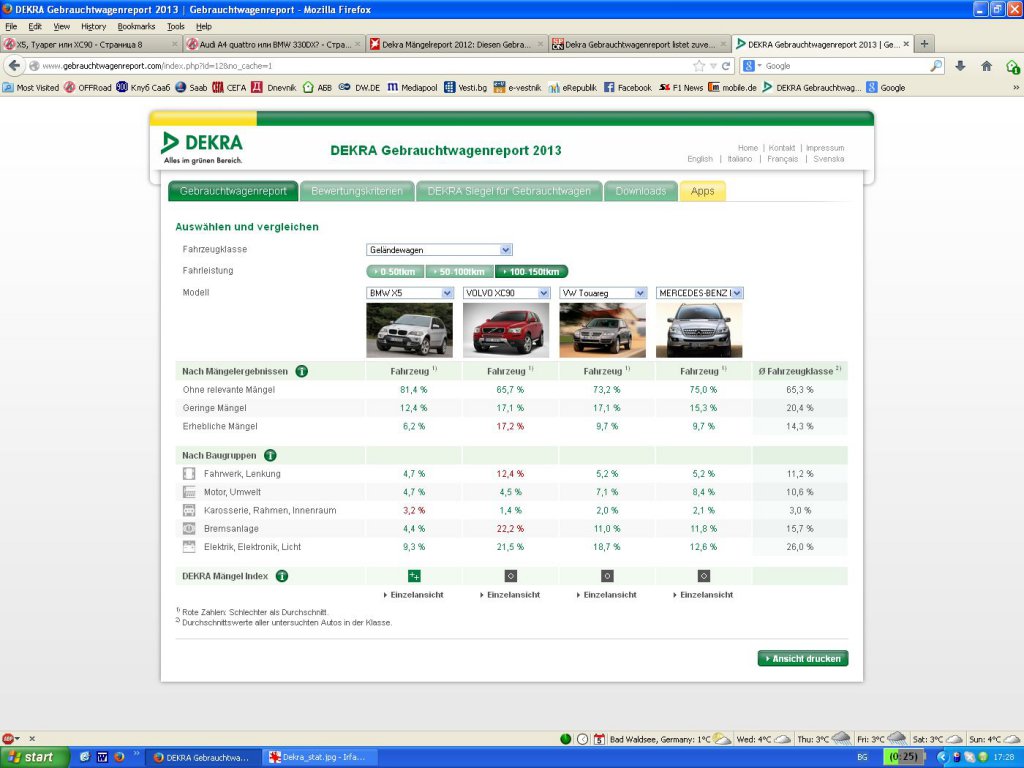This screenshot has height=768, width=1024.
Task: Click the browser back arrow button
Action: [14, 66]
